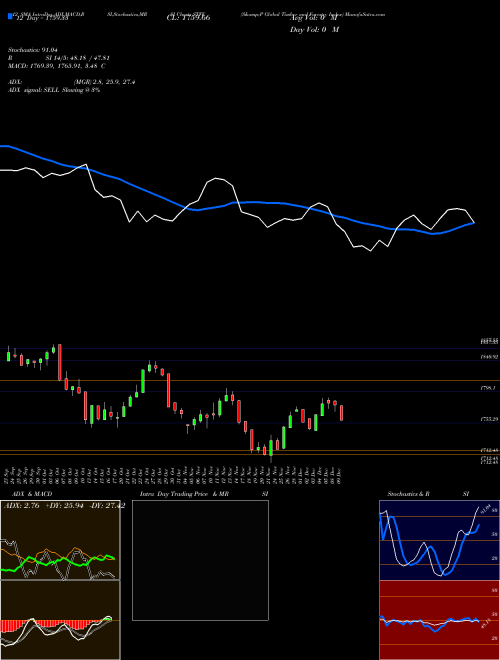Viewport: 500px width, 660px height.
Task: Click the MACD: 1769.89, 1765.91, 3.48 line
Action: [57, 66]
